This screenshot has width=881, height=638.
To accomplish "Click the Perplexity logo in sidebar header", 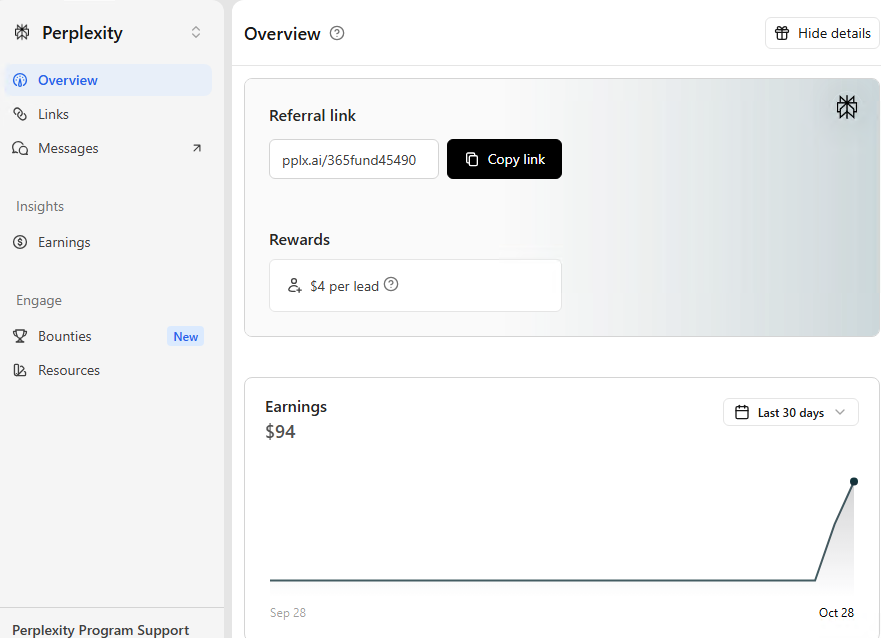I will click(x=22, y=33).
